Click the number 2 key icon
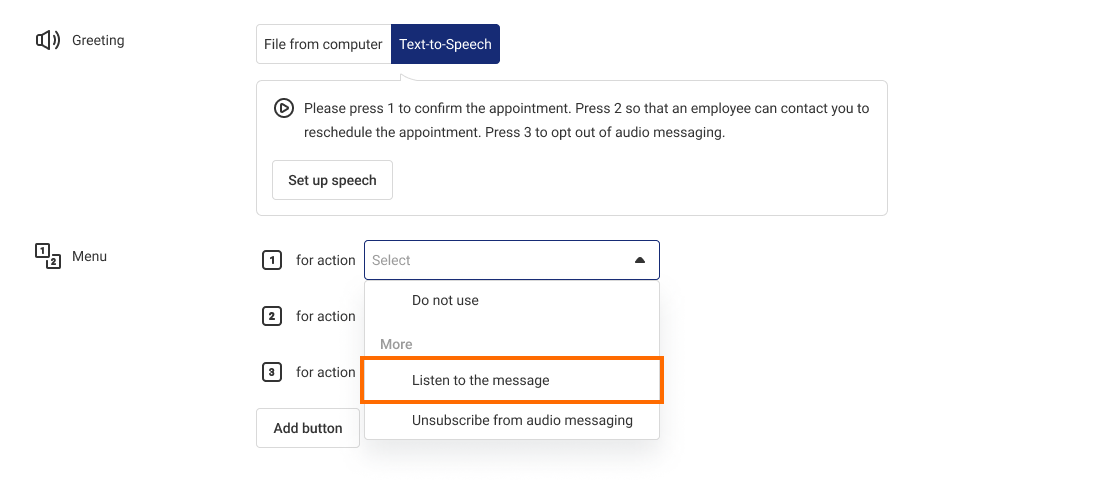This screenshot has height=488, width=1112. pyautogui.click(x=272, y=316)
